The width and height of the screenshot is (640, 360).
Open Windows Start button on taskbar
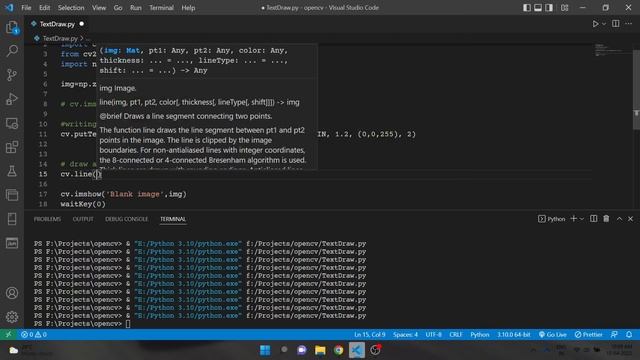pos(265,350)
